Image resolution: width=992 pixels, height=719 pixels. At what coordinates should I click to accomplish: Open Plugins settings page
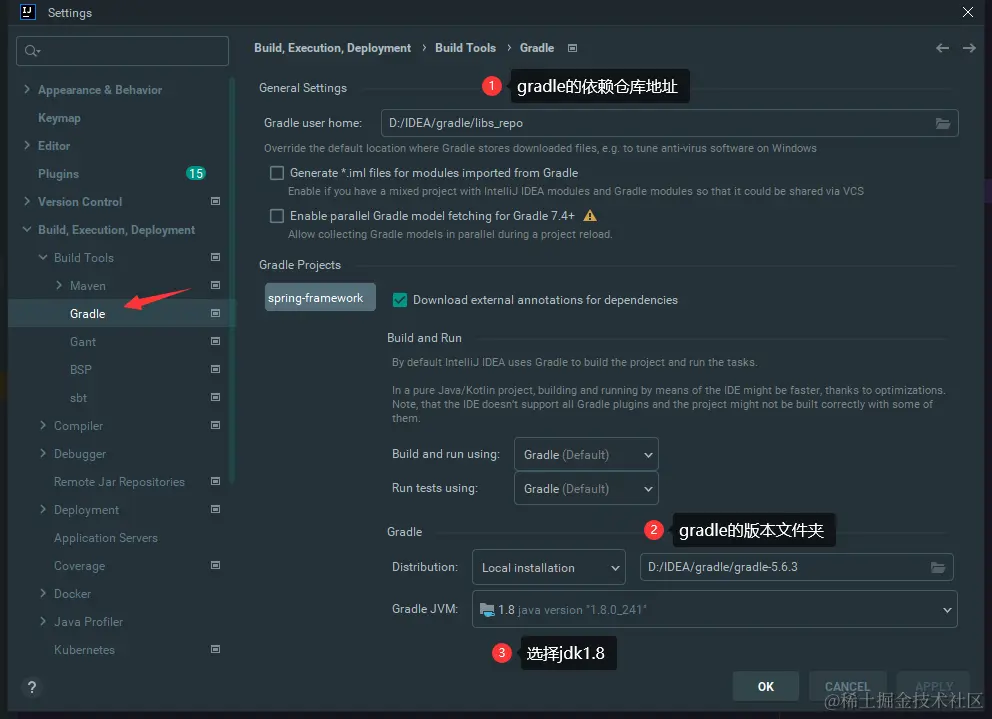(58, 173)
